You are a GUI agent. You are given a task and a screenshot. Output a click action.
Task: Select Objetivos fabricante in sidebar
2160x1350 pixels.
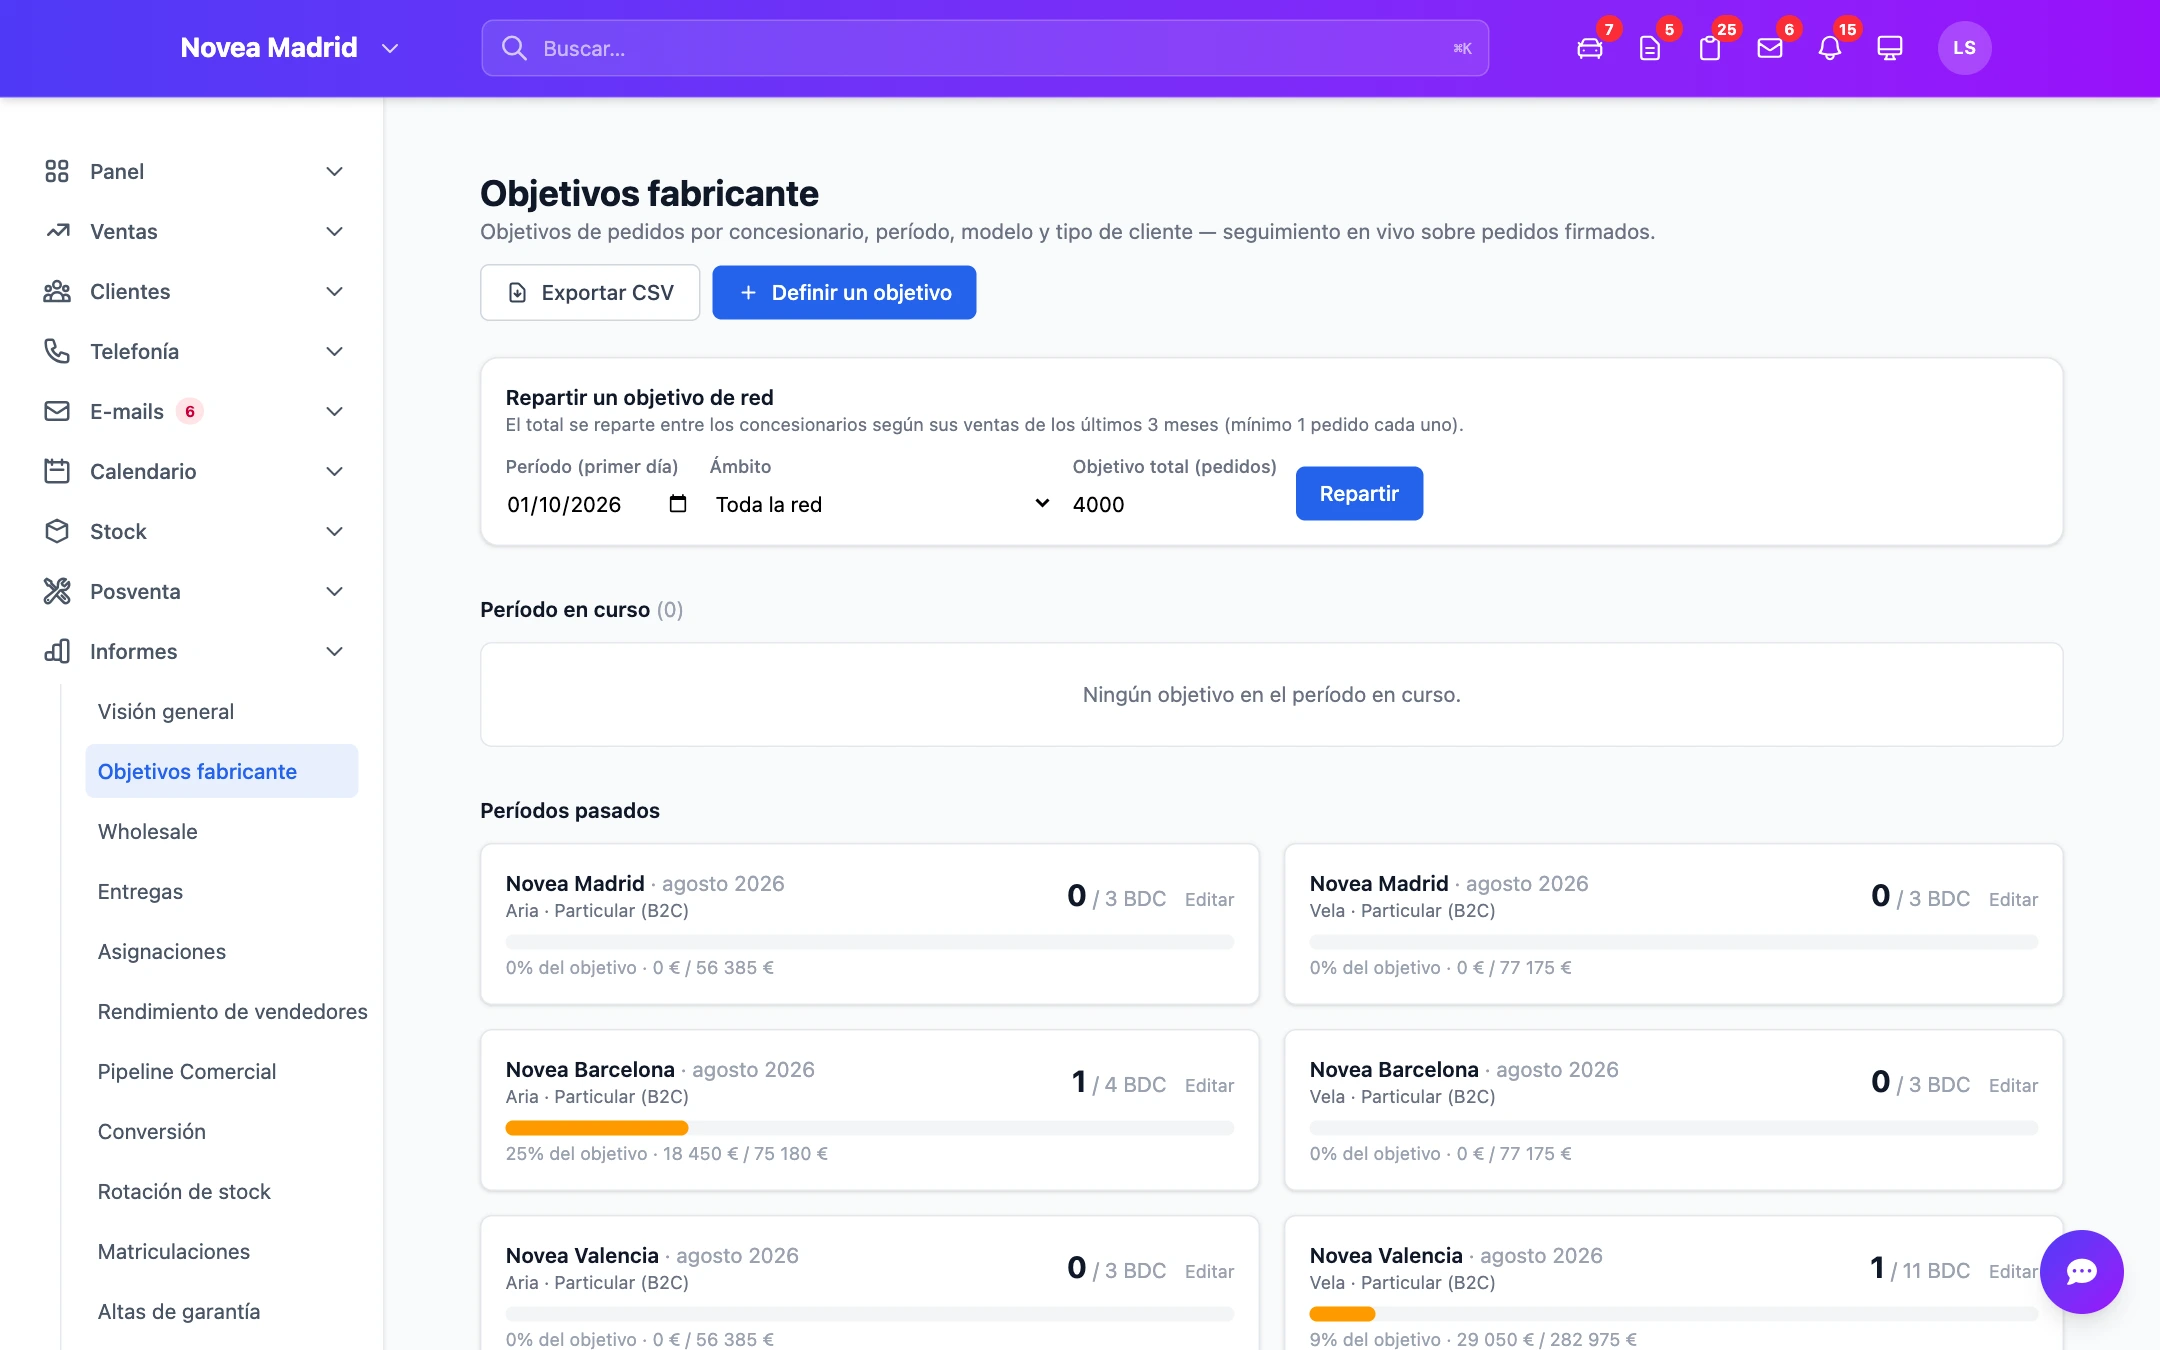tap(222, 771)
